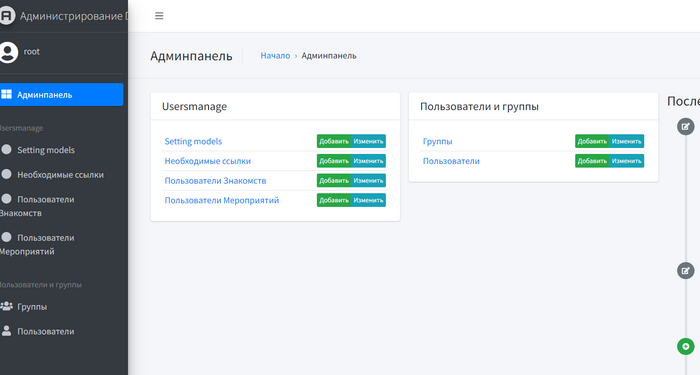Toggle the sidebar with the hamburger icon
Viewport: 700px width, 375px height.
[159, 16]
